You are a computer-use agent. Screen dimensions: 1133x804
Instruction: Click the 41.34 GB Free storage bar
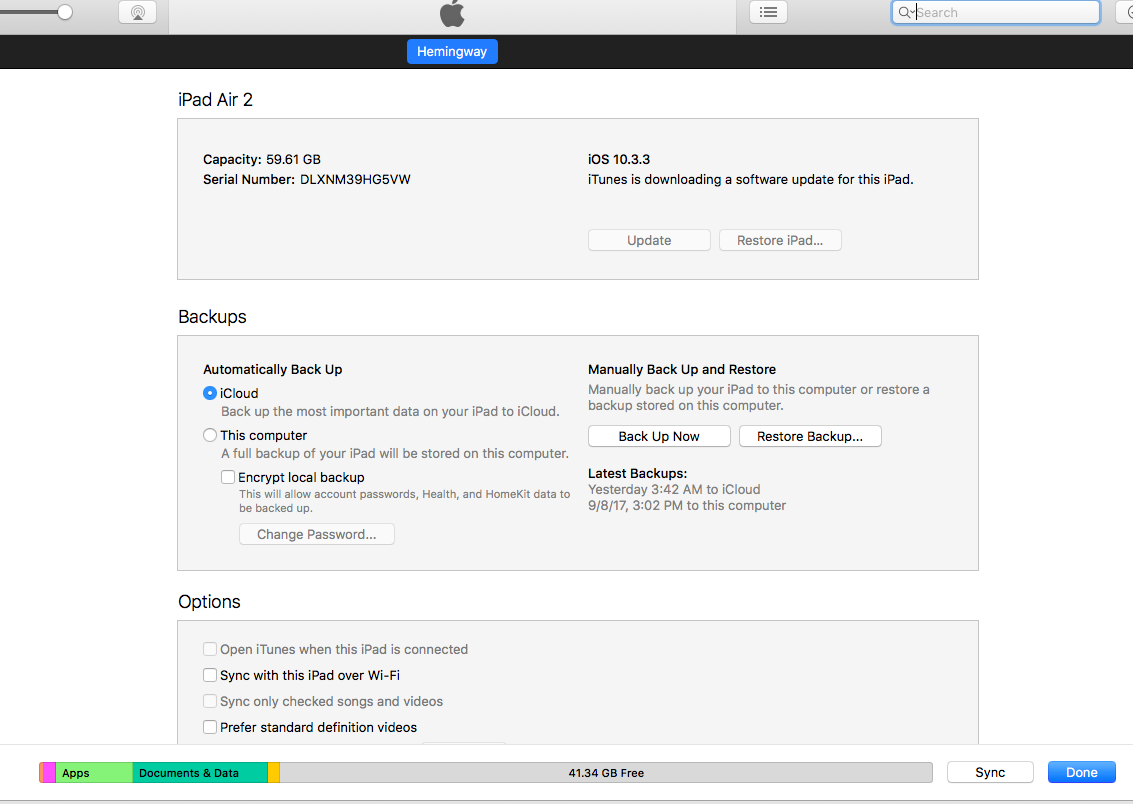click(606, 773)
